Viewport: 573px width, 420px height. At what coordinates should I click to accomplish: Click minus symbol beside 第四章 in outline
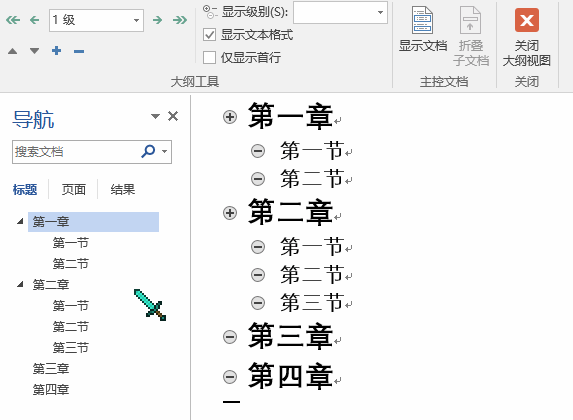coord(230,377)
